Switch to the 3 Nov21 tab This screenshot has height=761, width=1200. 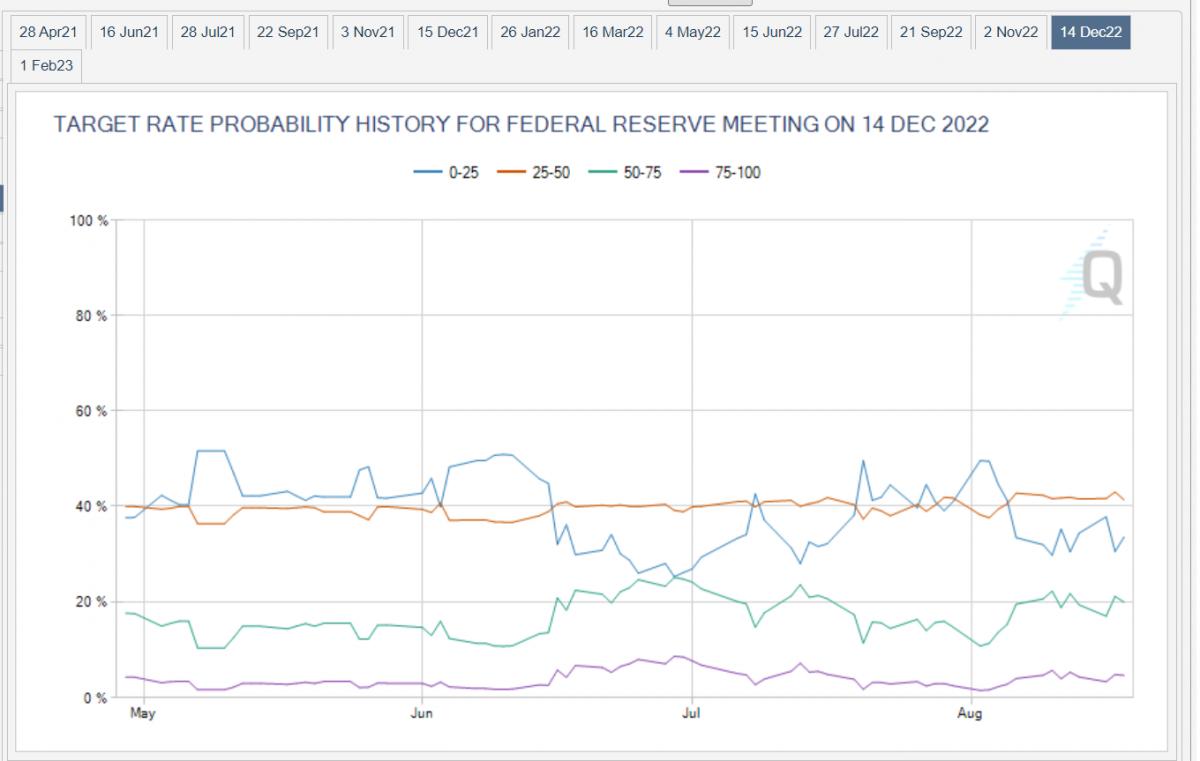point(368,32)
